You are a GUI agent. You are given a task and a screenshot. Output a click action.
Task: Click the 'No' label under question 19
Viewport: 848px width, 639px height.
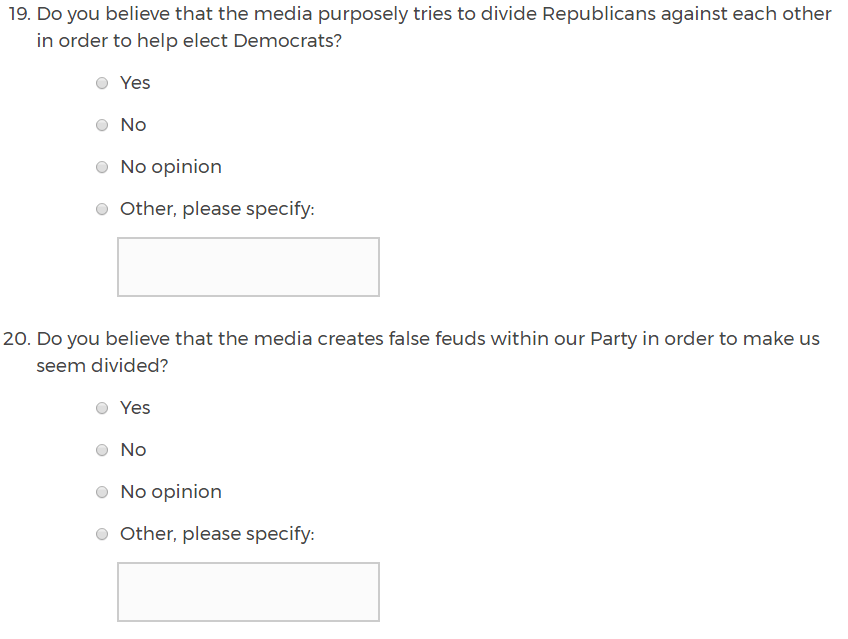(x=133, y=125)
